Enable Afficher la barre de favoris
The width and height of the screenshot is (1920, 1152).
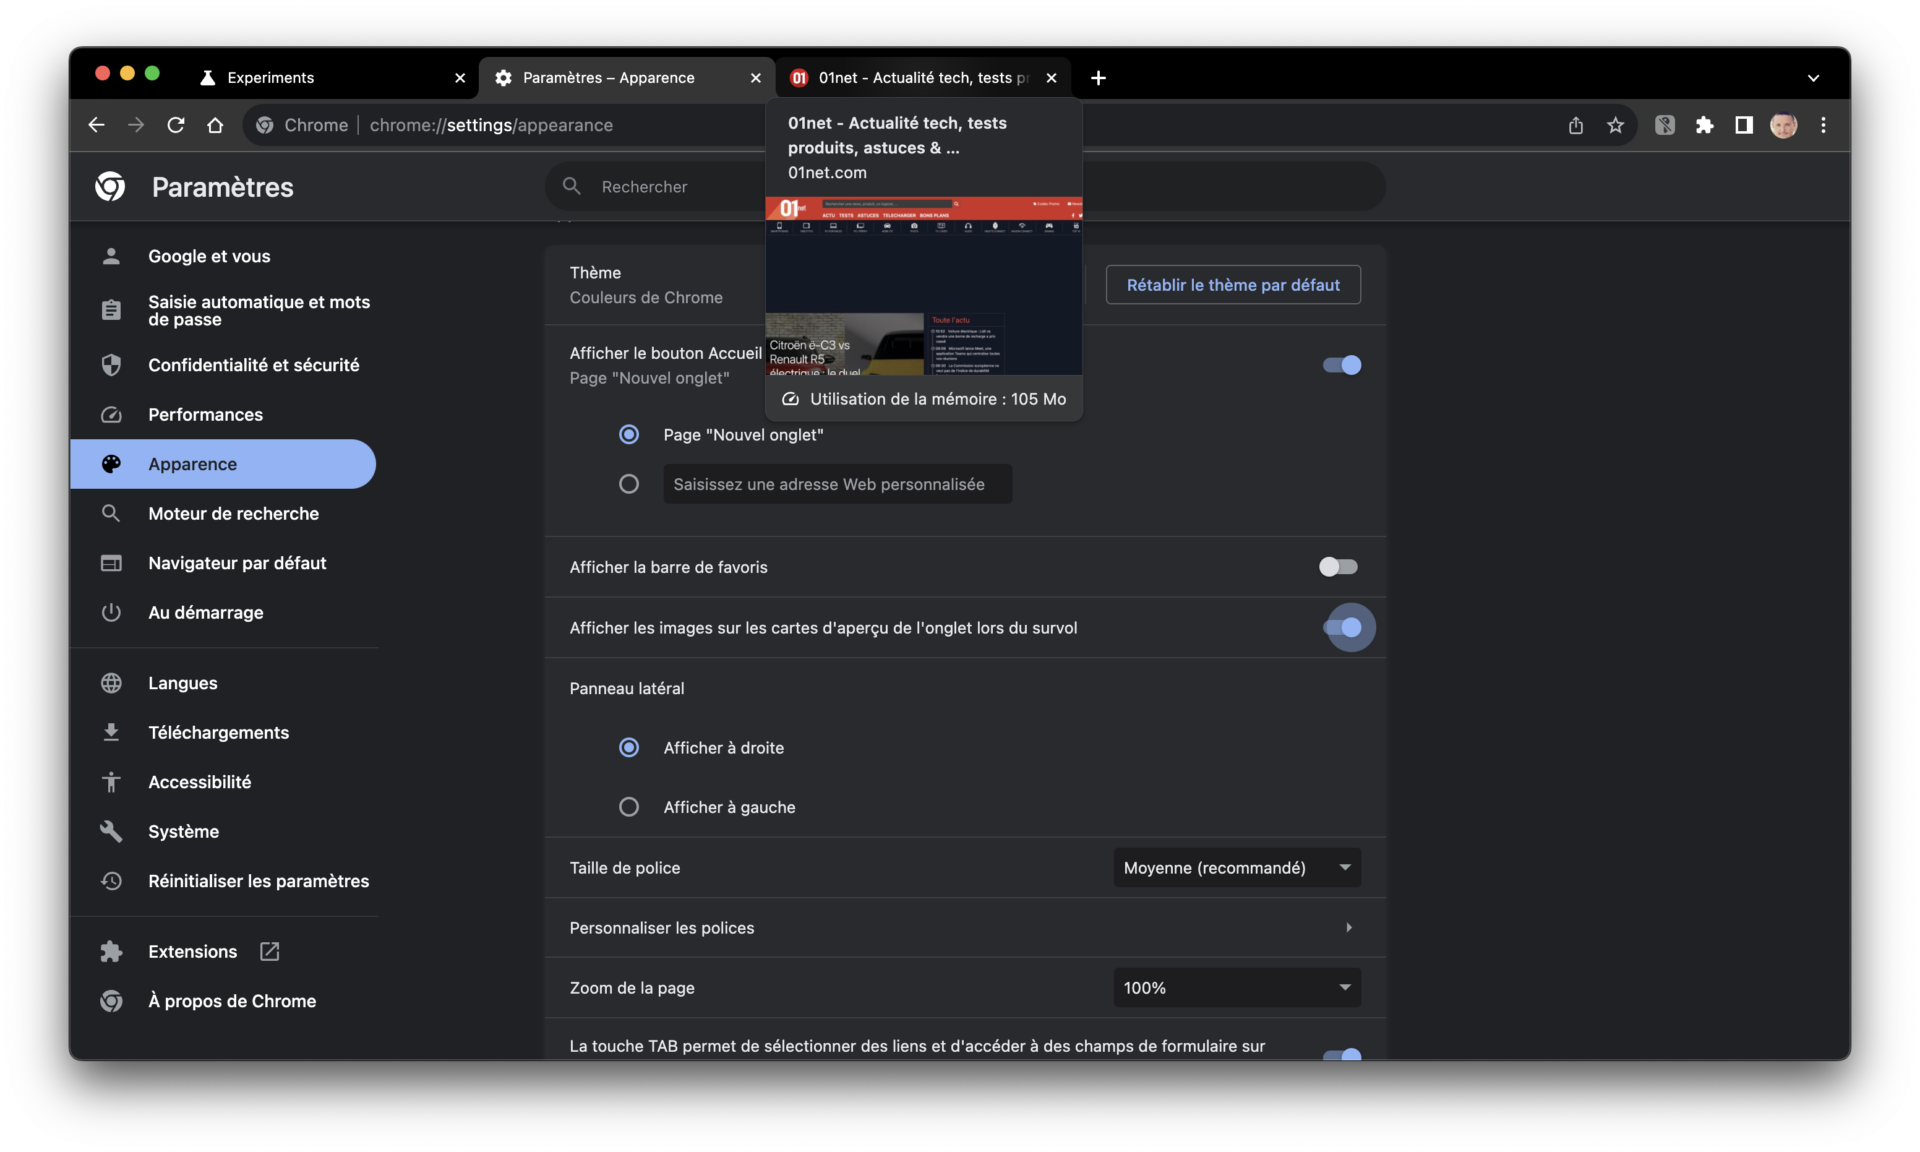[x=1337, y=567]
